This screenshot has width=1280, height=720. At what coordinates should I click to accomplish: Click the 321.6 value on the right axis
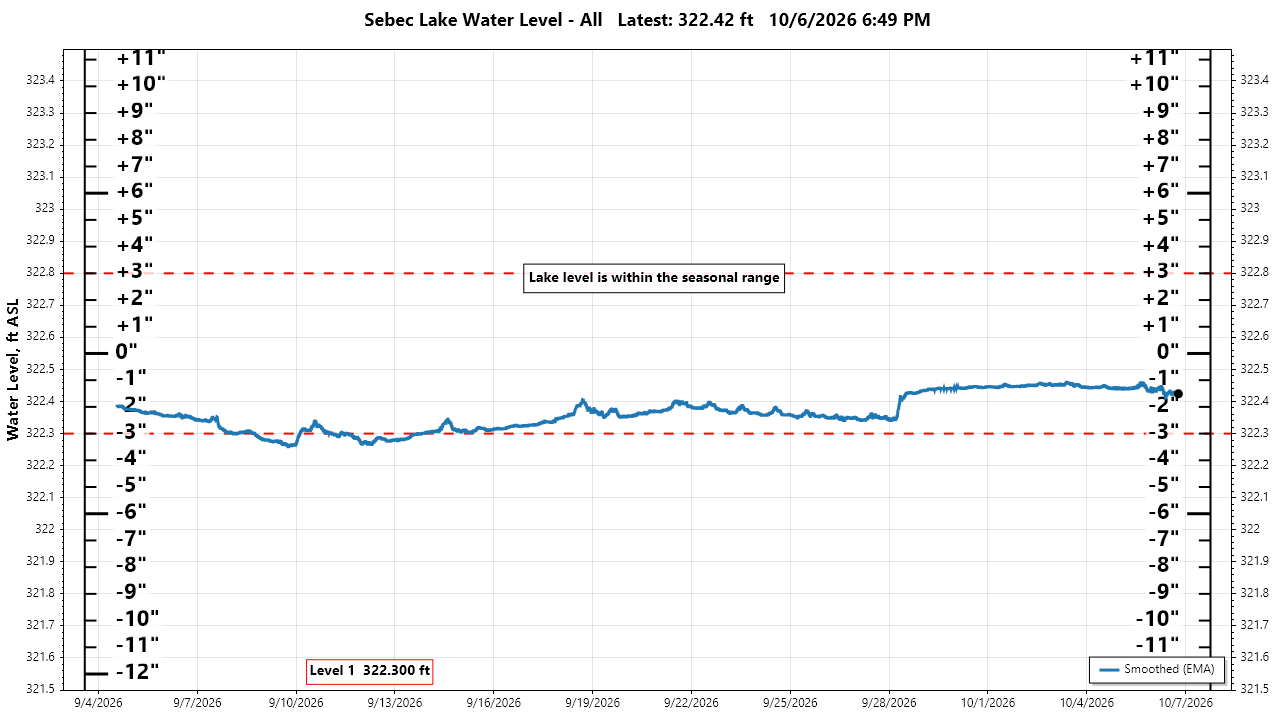1253,657
